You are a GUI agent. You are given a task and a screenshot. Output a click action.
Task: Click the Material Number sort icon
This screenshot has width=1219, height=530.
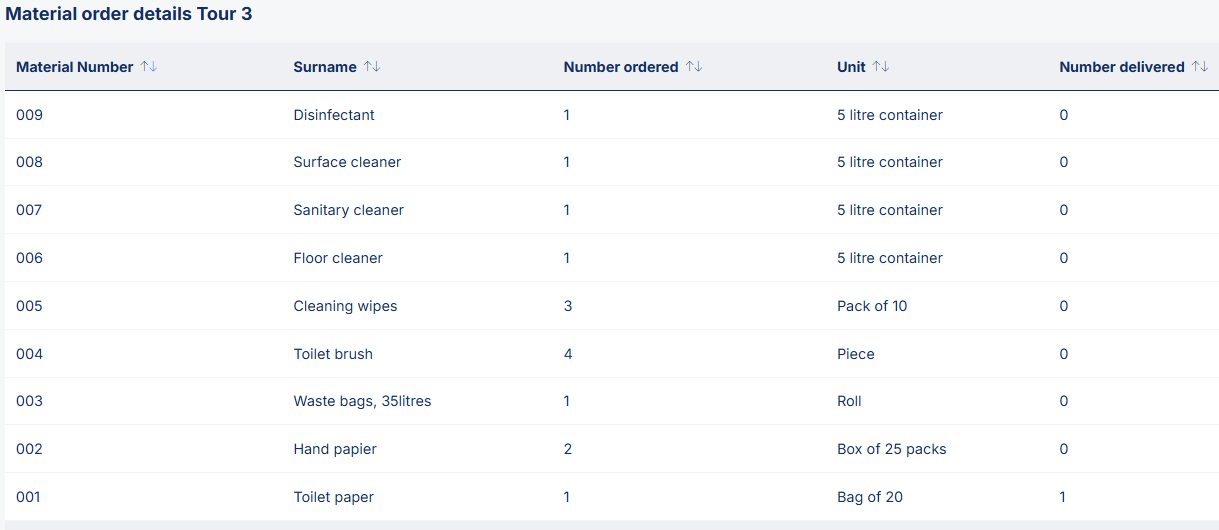[x=149, y=67]
